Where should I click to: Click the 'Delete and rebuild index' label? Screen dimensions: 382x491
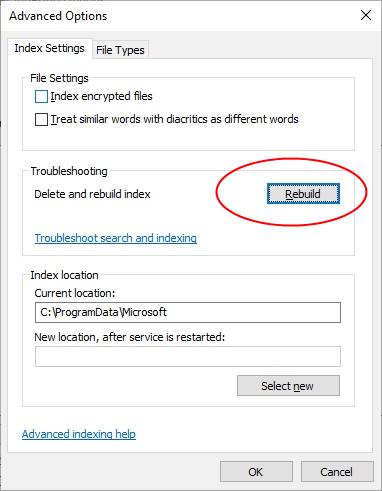[x=92, y=194]
